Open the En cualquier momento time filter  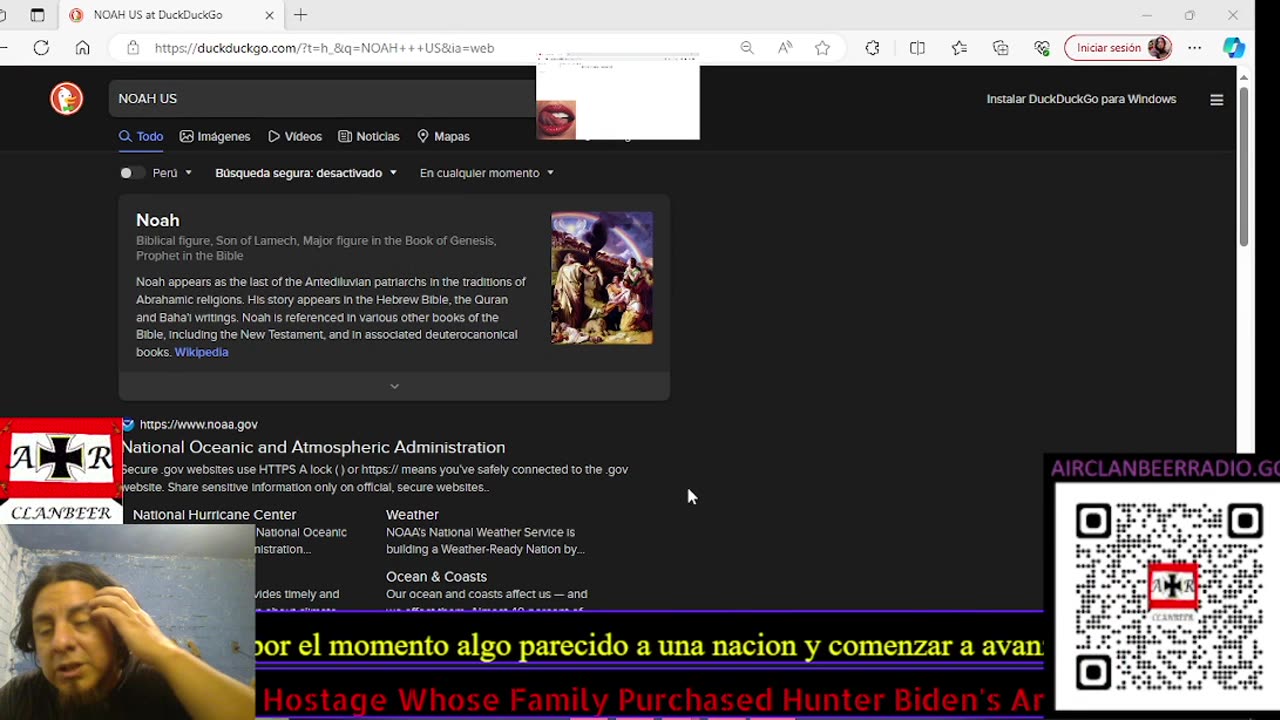point(487,173)
